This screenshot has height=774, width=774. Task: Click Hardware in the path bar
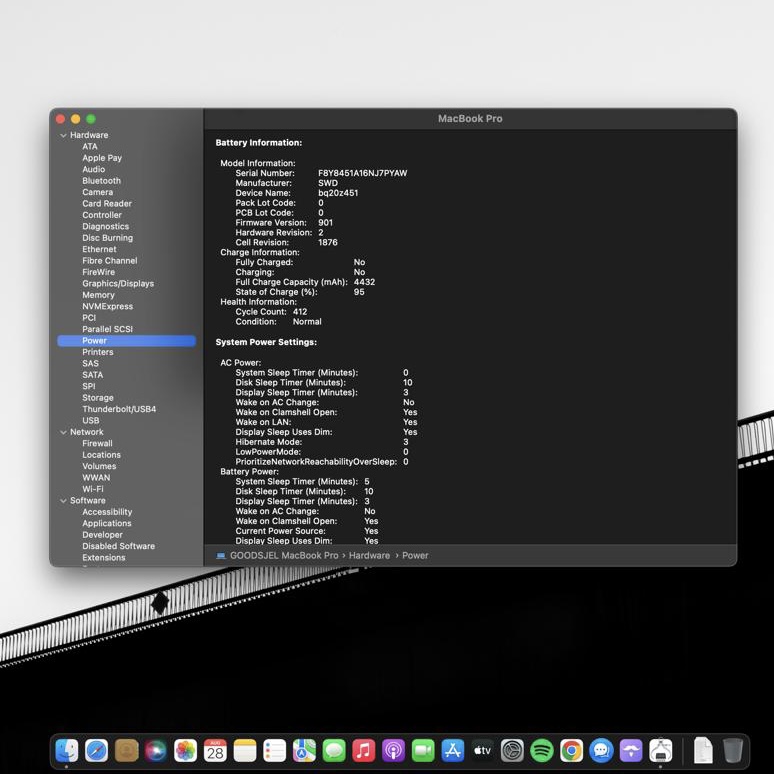point(369,556)
